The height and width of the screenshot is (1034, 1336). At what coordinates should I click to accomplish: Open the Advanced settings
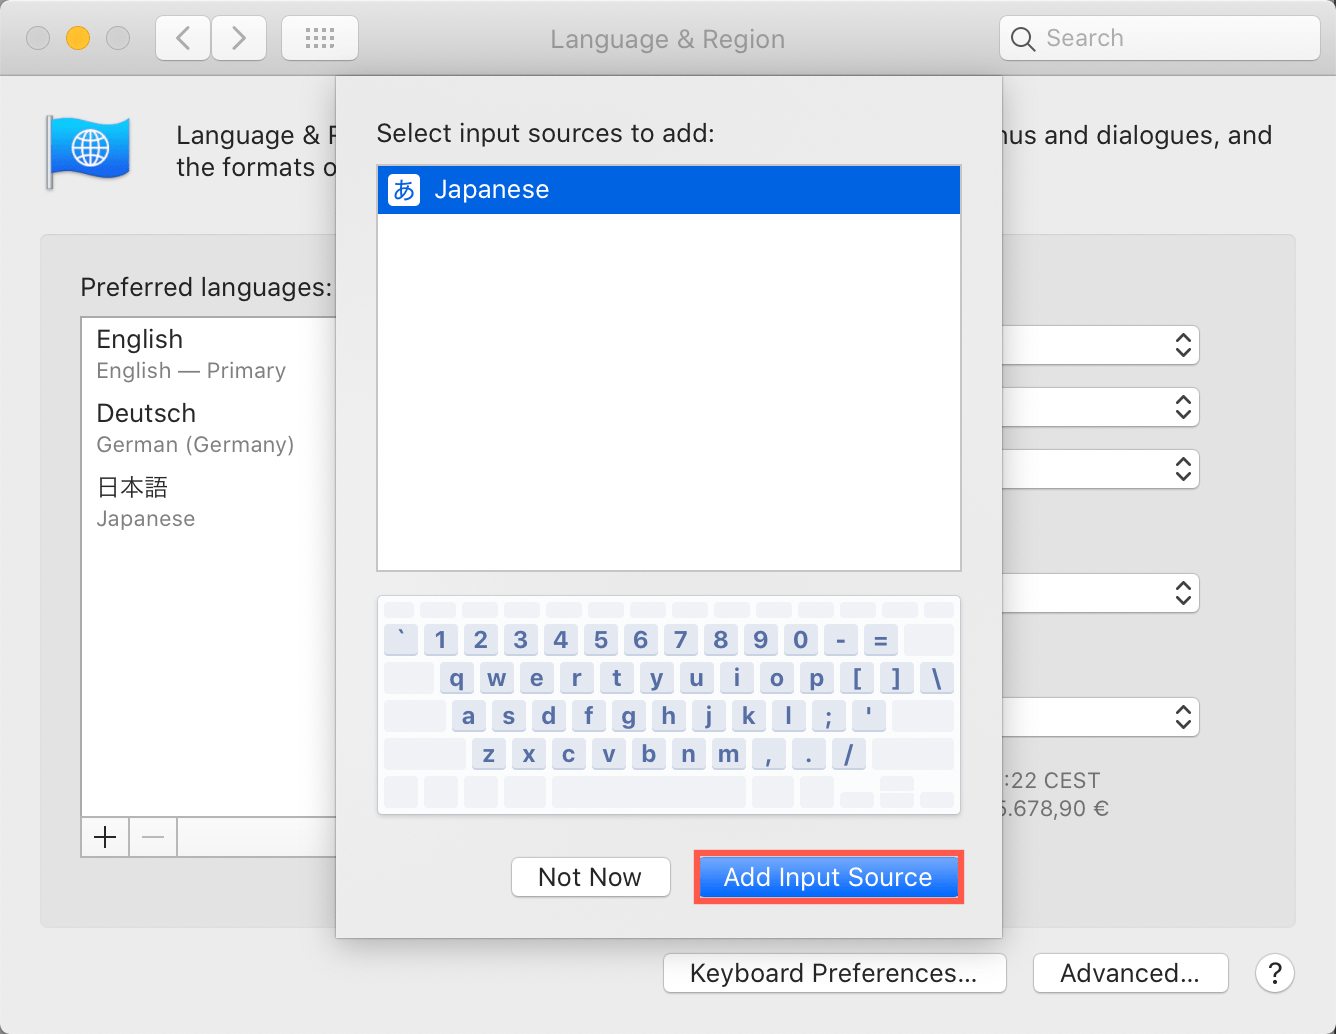[1130, 972]
